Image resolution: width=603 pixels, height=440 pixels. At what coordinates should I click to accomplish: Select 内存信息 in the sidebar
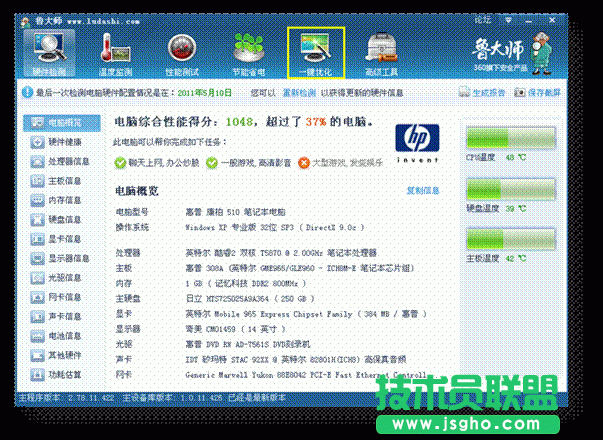[x=57, y=200]
